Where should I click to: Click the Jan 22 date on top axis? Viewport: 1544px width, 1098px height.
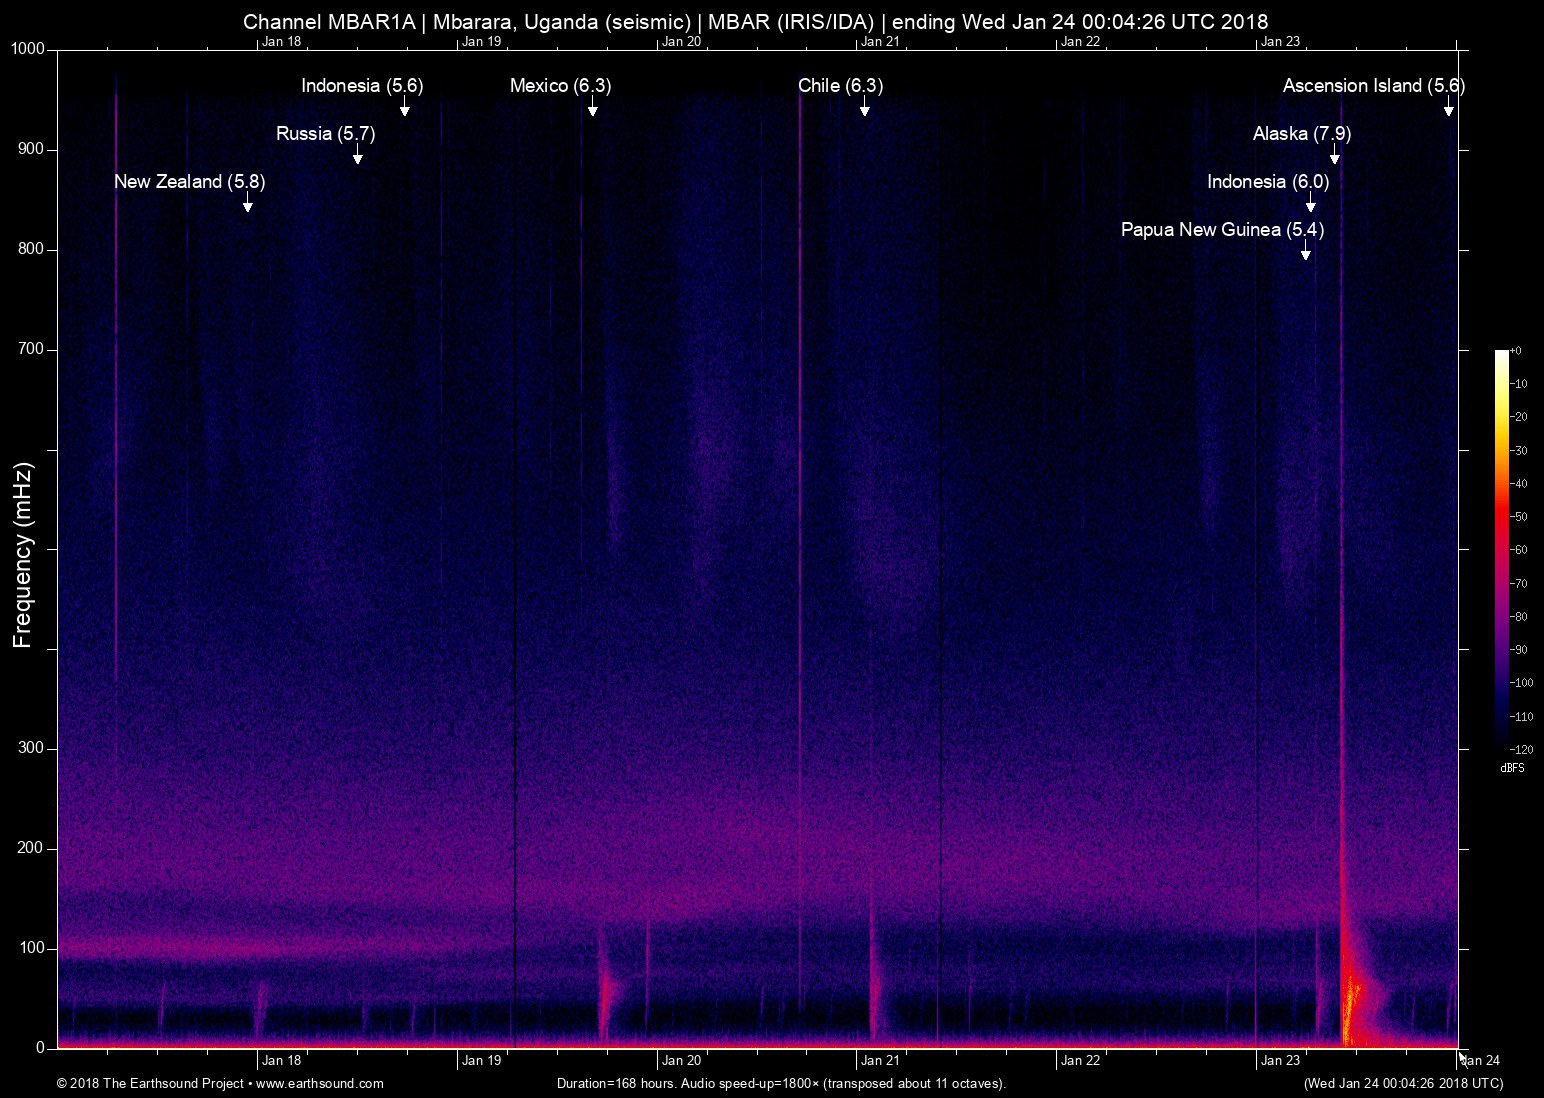pos(1080,41)
